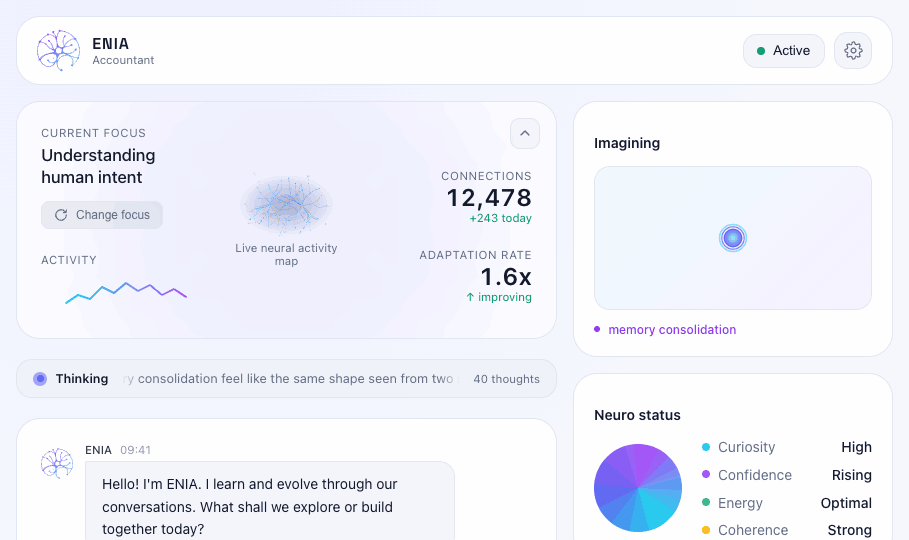Click the glowing orb in Imagining panel
Image resolution: width=909 pixels, height=540 pixels.
[x=733, y=238]
